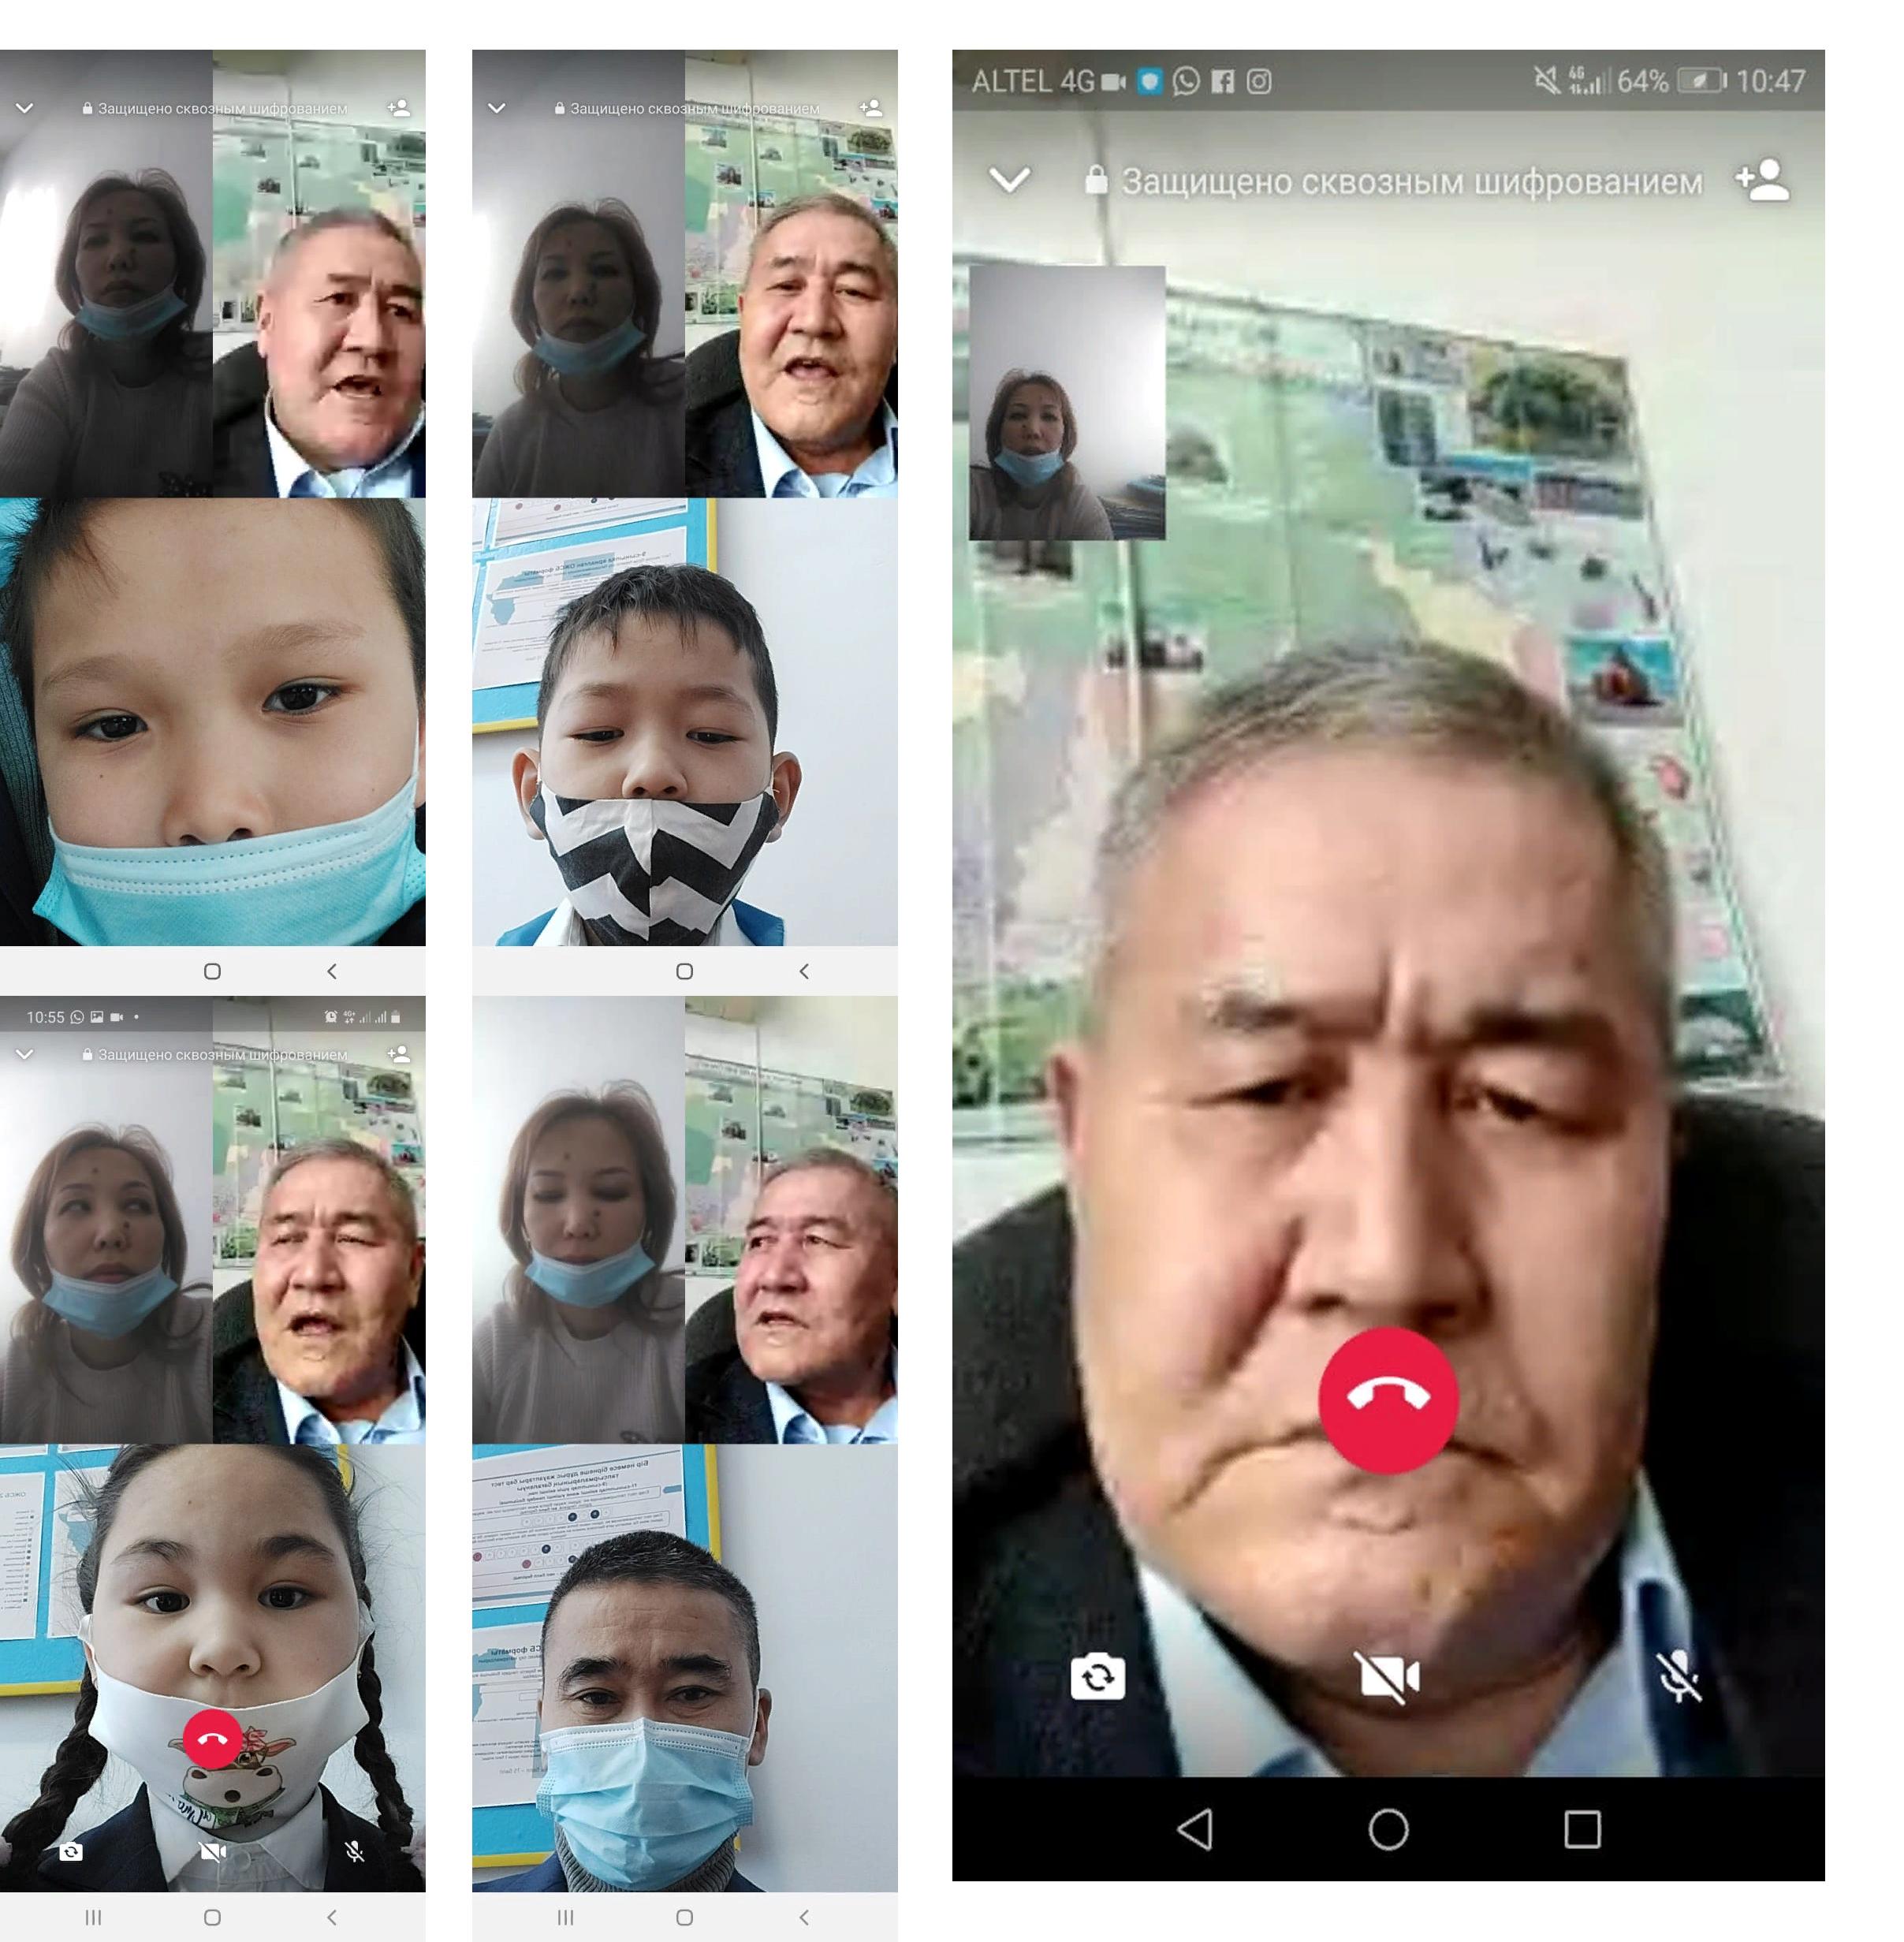1904x1942 pixels.
Task: Flip camera on the 10:55 call screen
Action: [x=71, y=1851]
